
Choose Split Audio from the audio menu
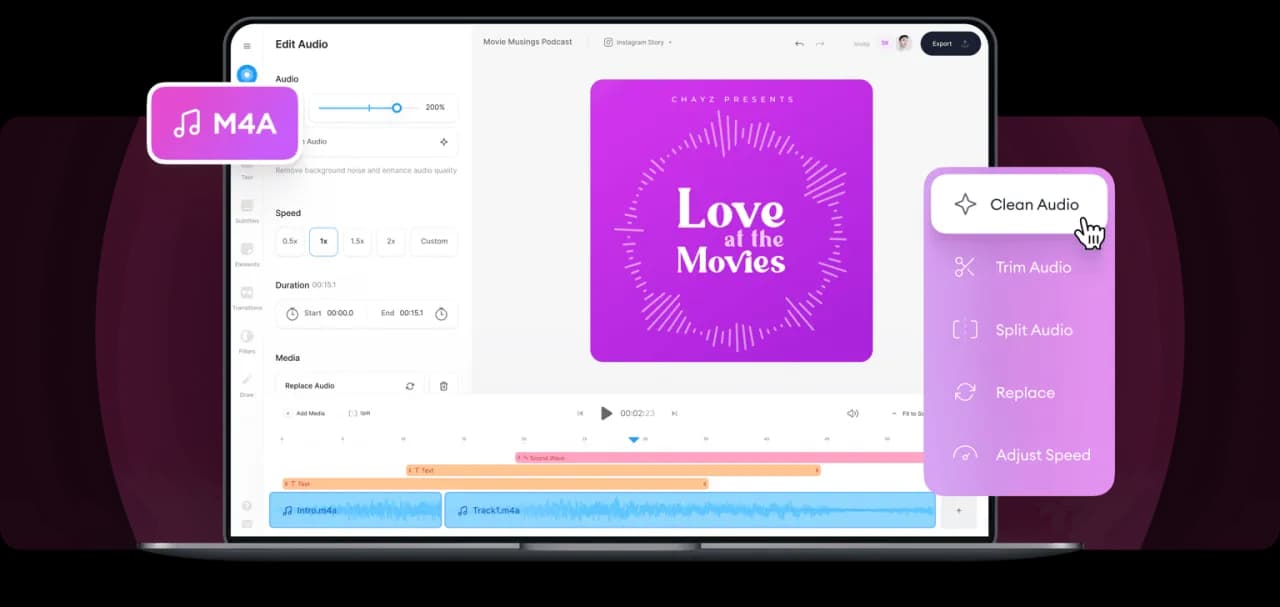[1033, 329]
